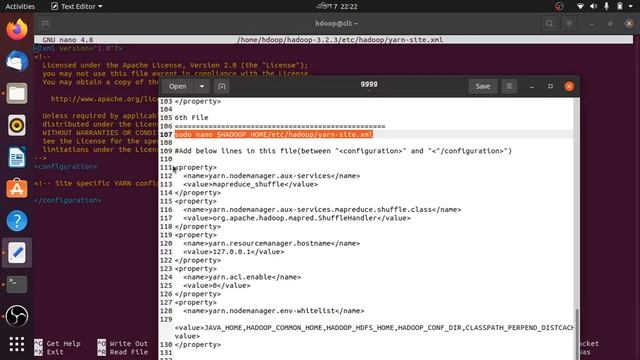Click the JAVA_HOME value line
This screenshot has width=640, height=360.
coord(374,328)
